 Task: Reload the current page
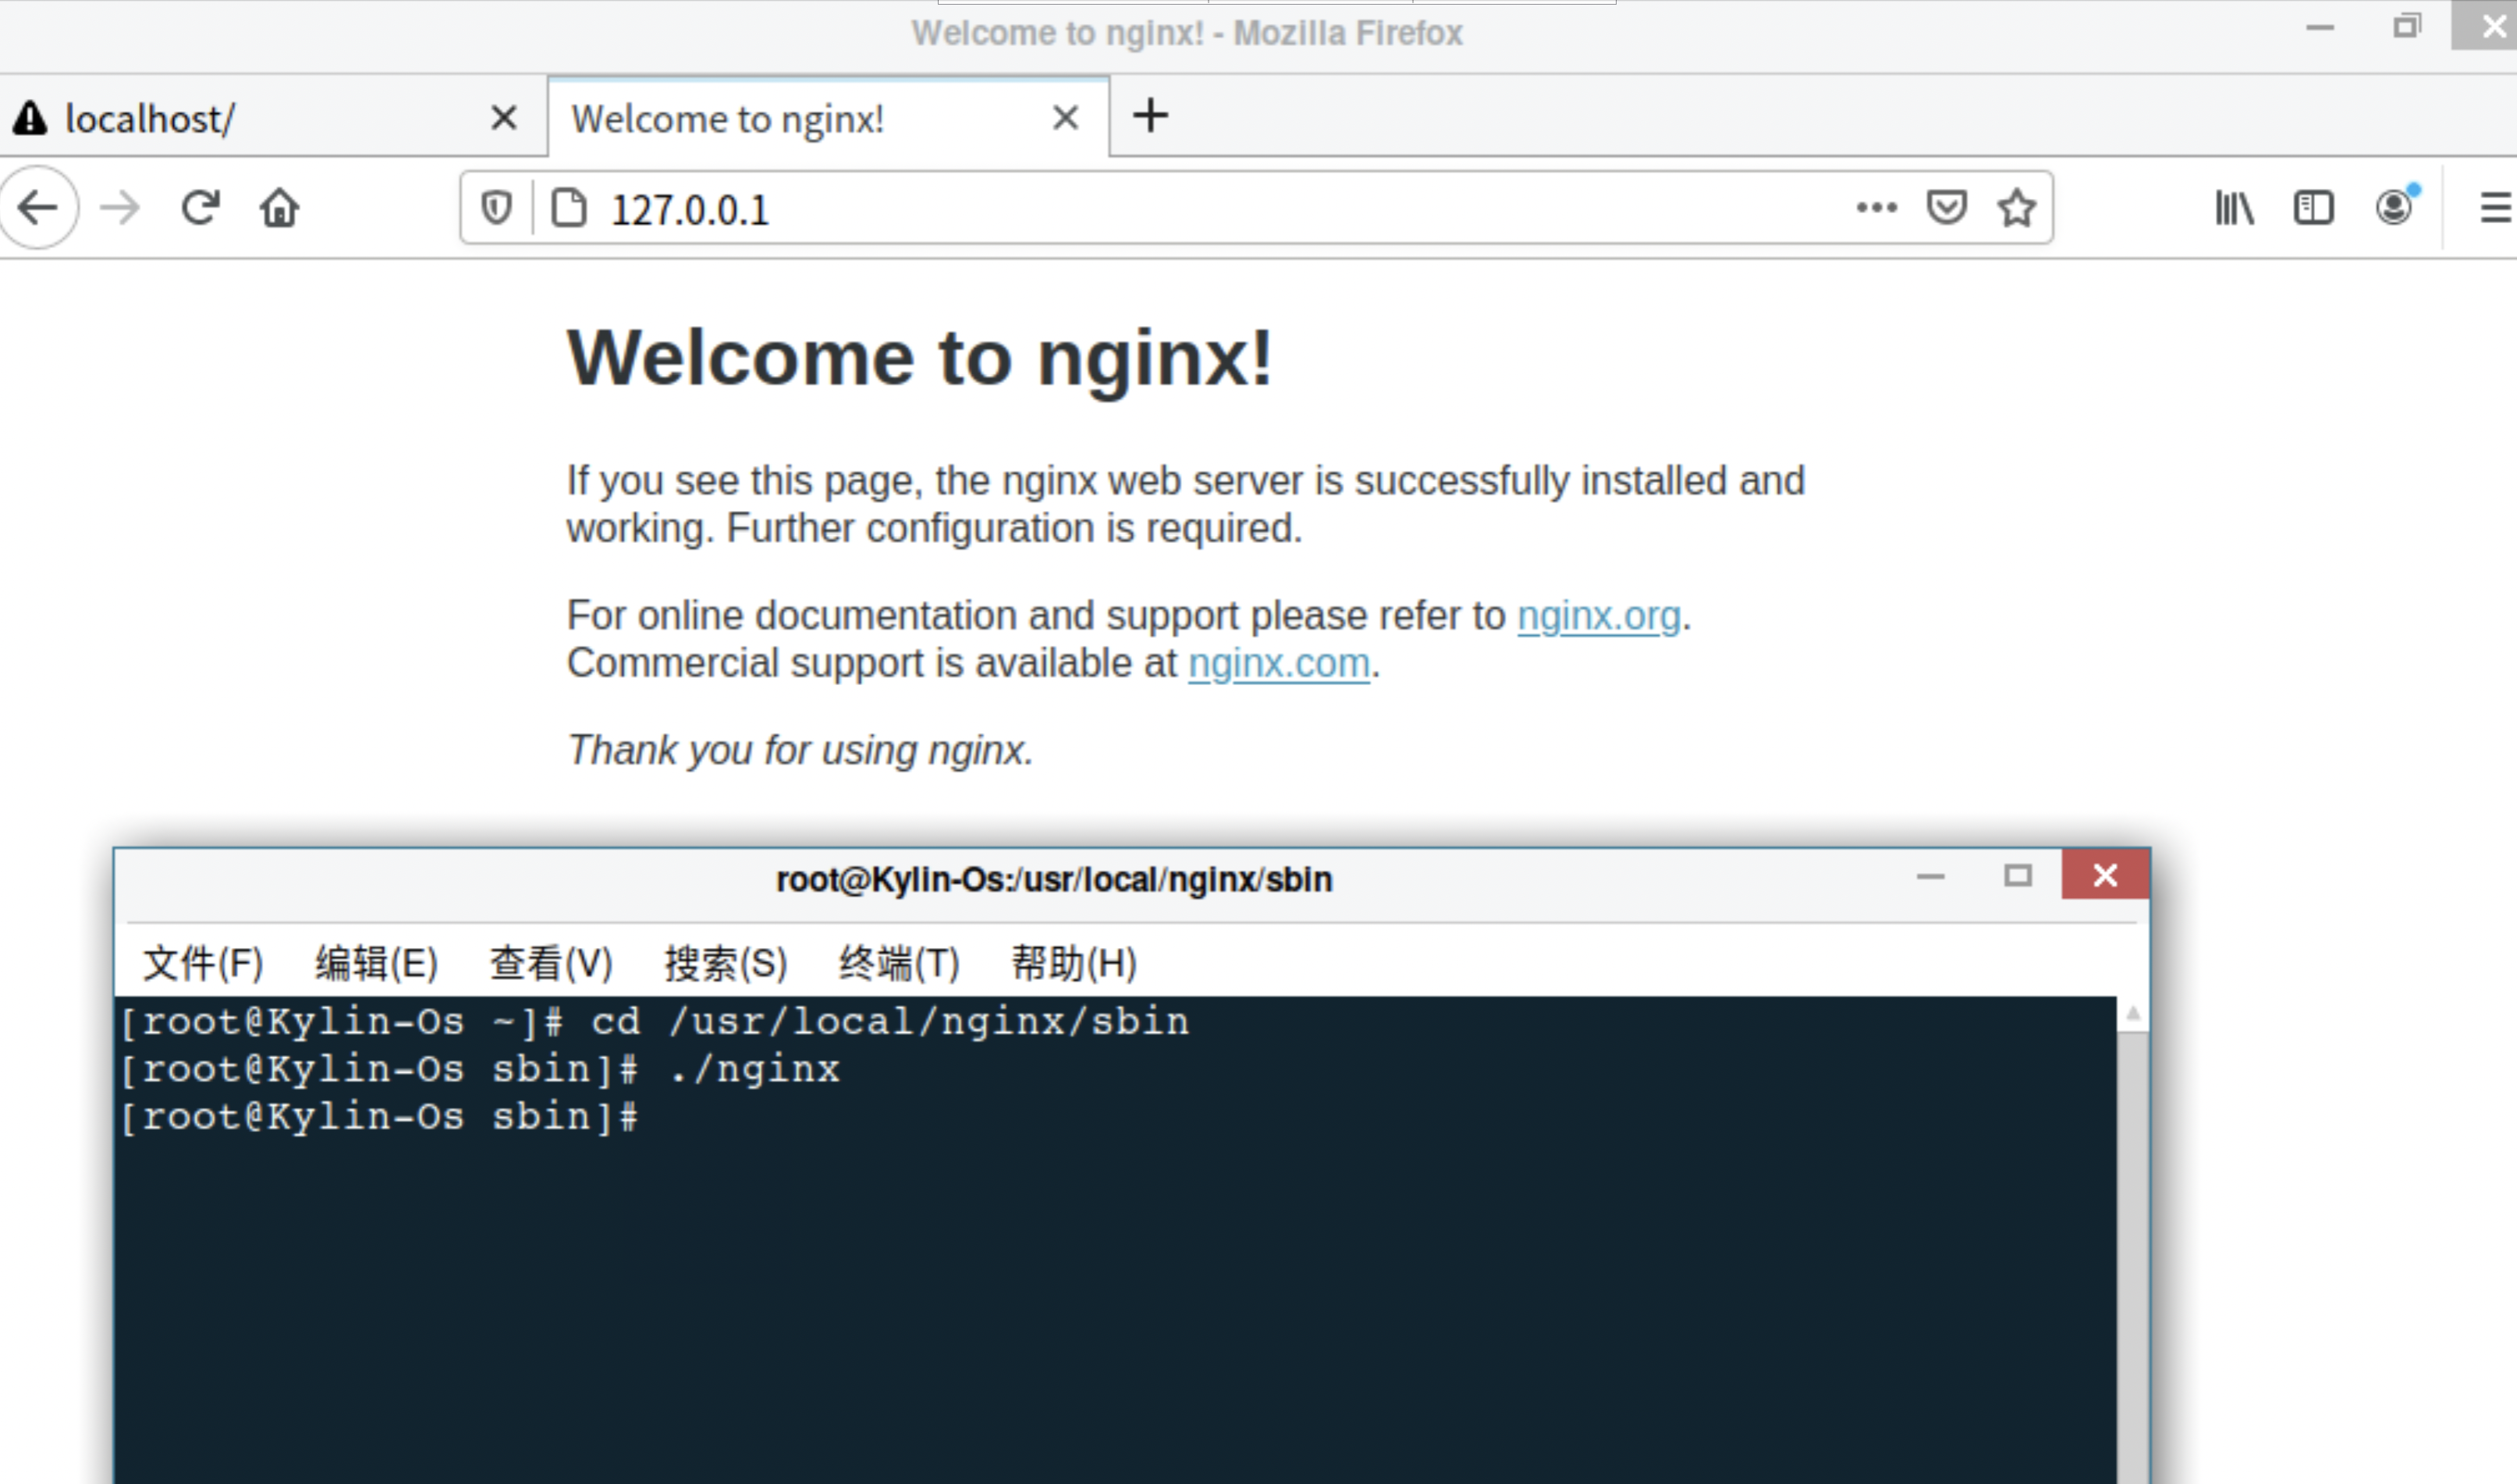199,208
